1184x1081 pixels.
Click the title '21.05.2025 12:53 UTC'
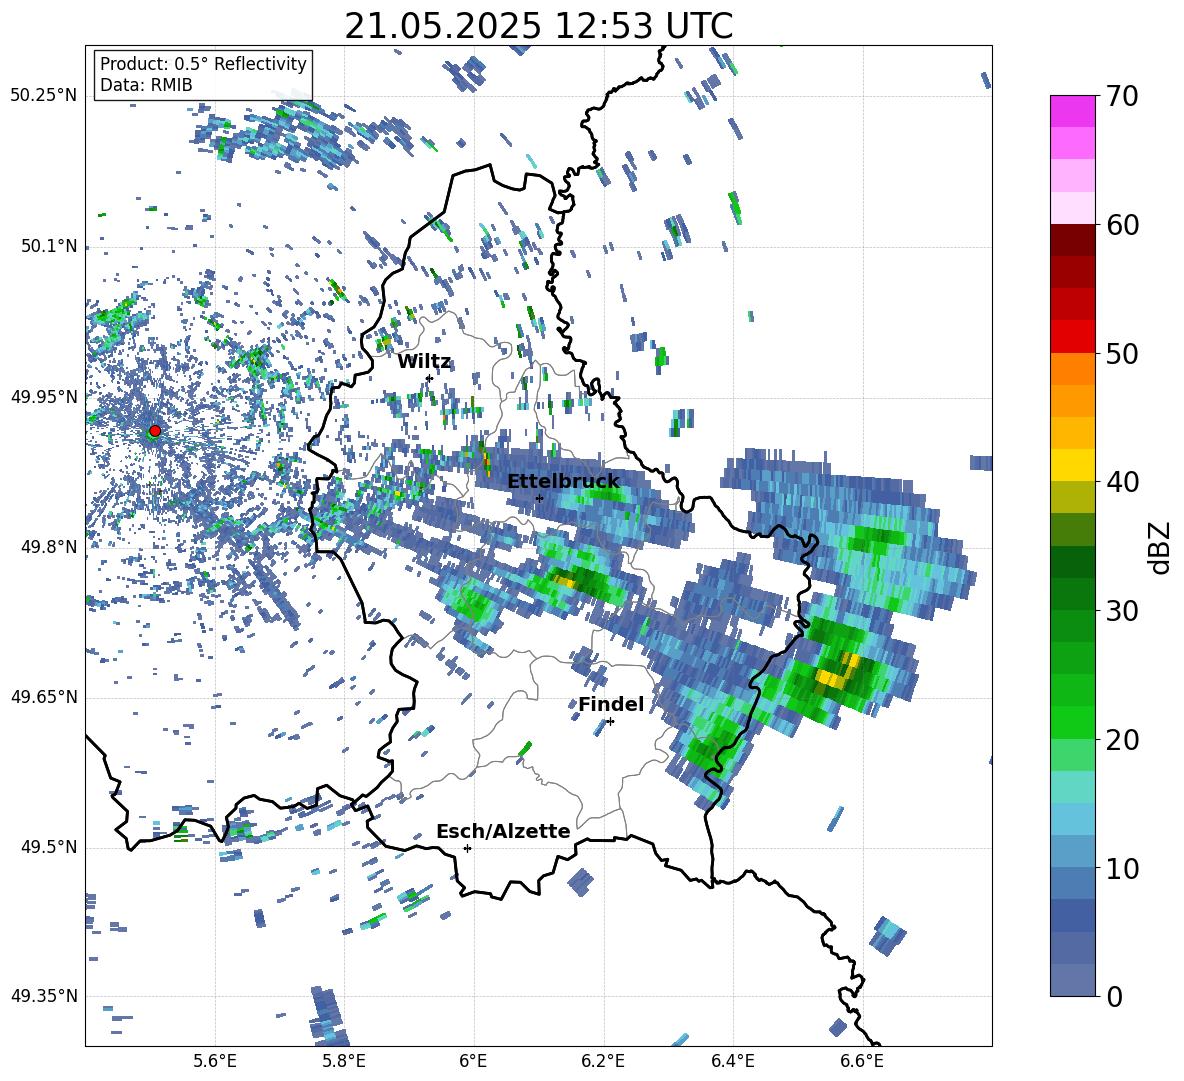538,26
